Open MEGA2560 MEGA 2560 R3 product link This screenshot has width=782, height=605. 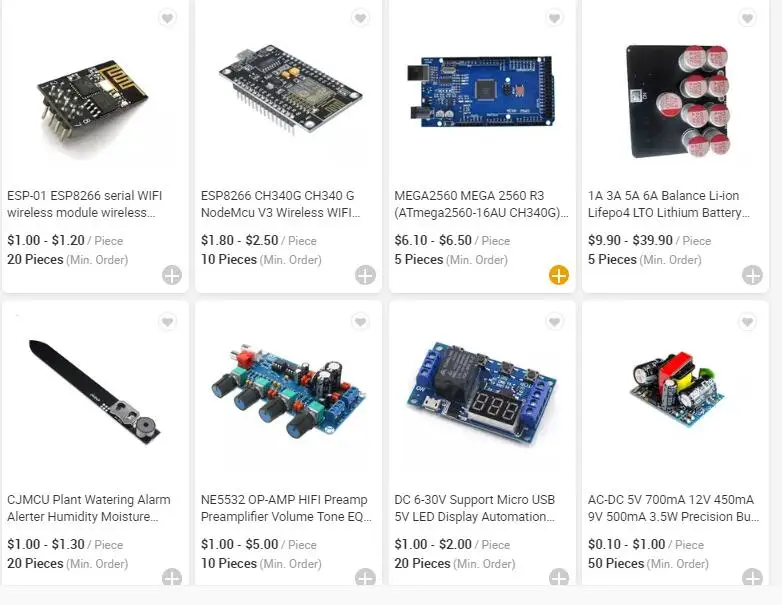pos(481,204)
